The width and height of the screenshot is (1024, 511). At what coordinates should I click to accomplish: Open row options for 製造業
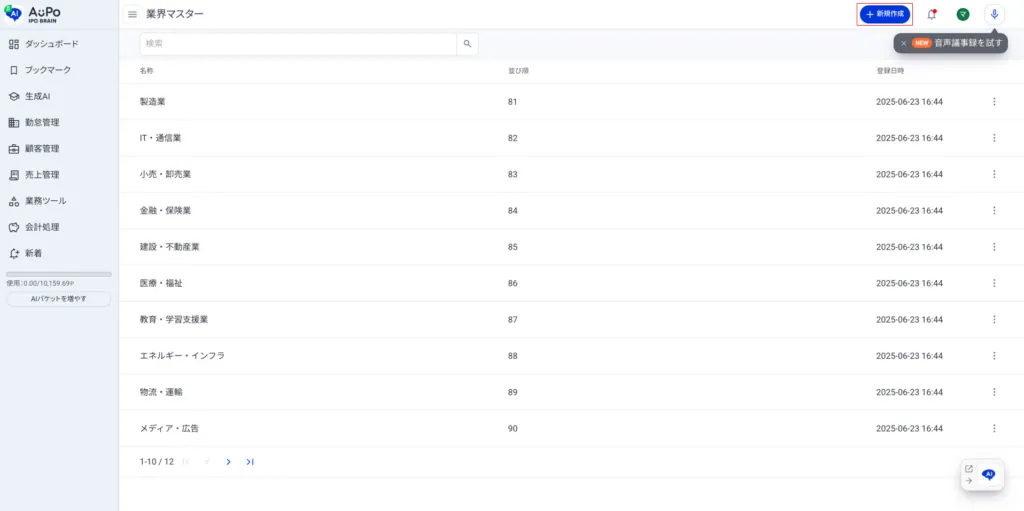pyautogui.click(x=994, y=102)
